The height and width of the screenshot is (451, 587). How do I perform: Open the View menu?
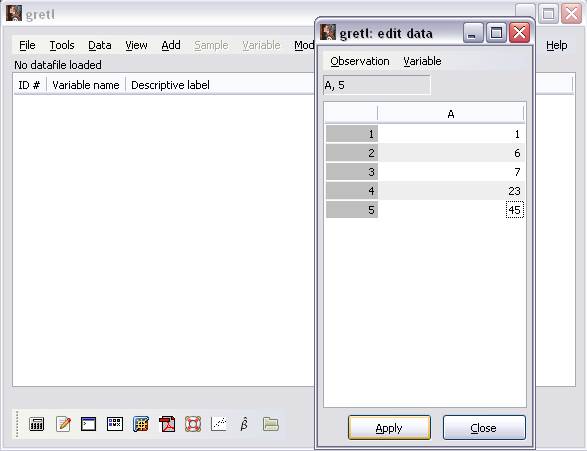point(136,45)
